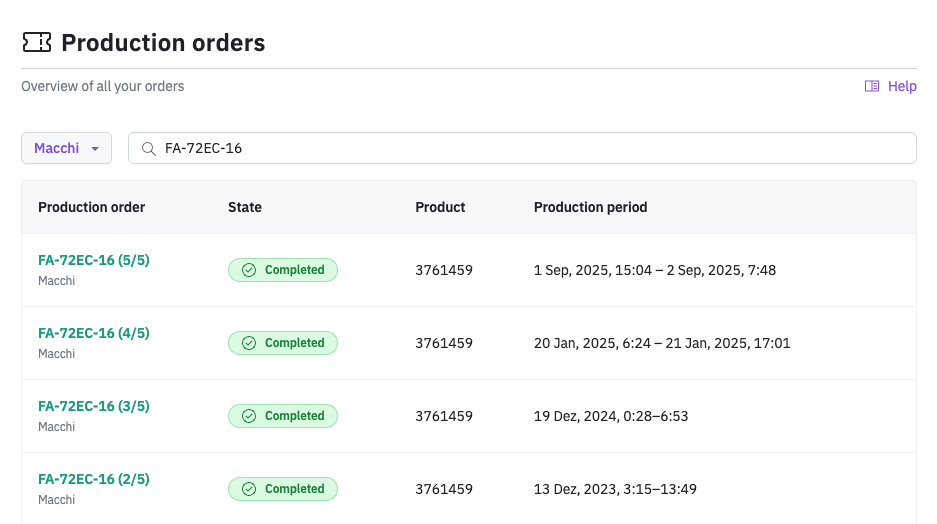The width and height of the screenshot is (937, 524).
Task: Click checkmark icon on FA-72EC-16 (5/5) status
Action: click(x=249, y=270)
